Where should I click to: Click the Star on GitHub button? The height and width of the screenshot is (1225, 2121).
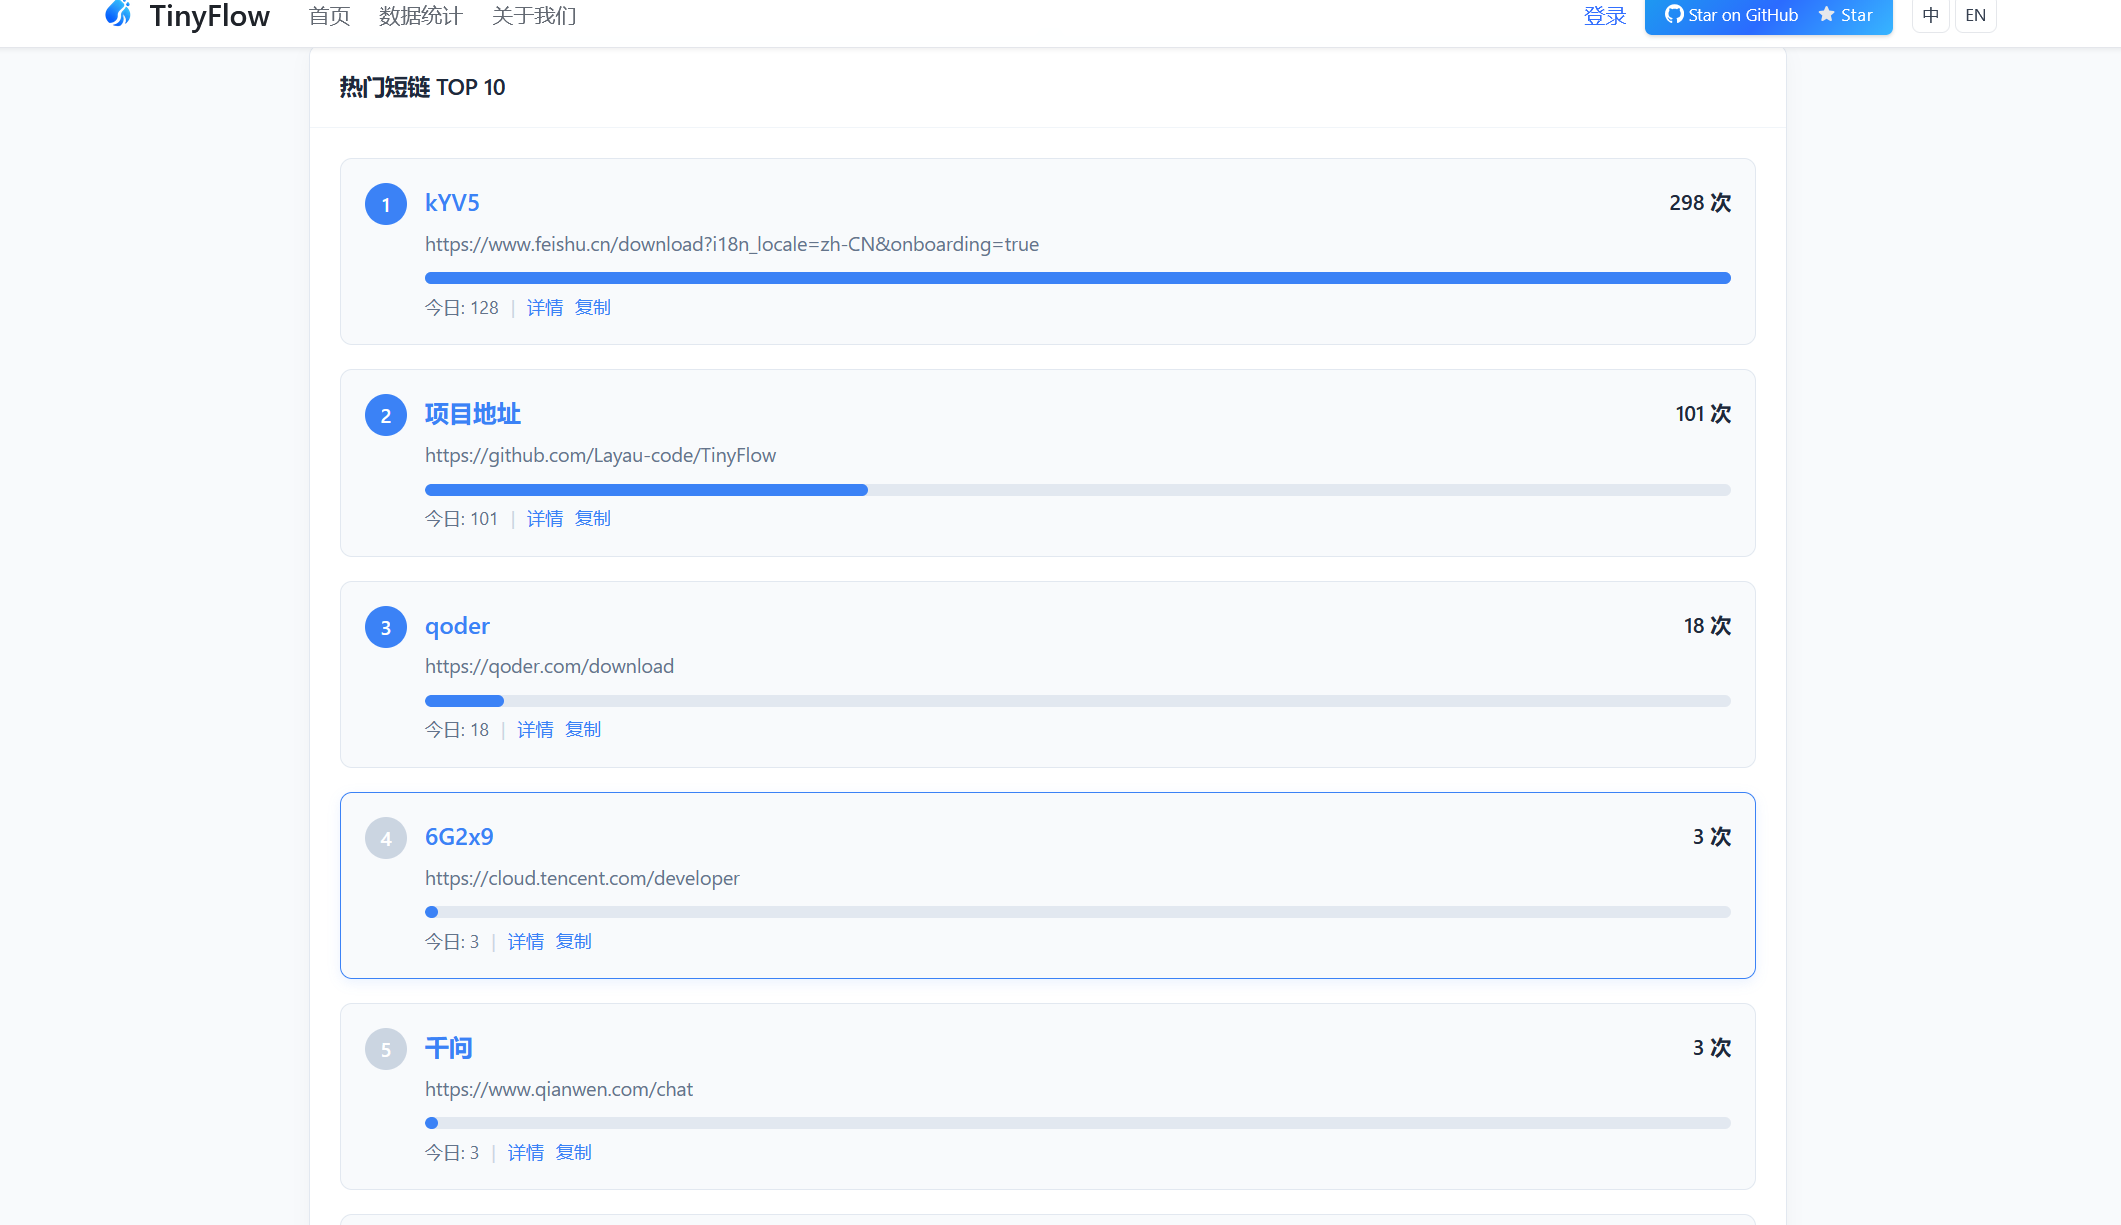(x=1732, y=15)
